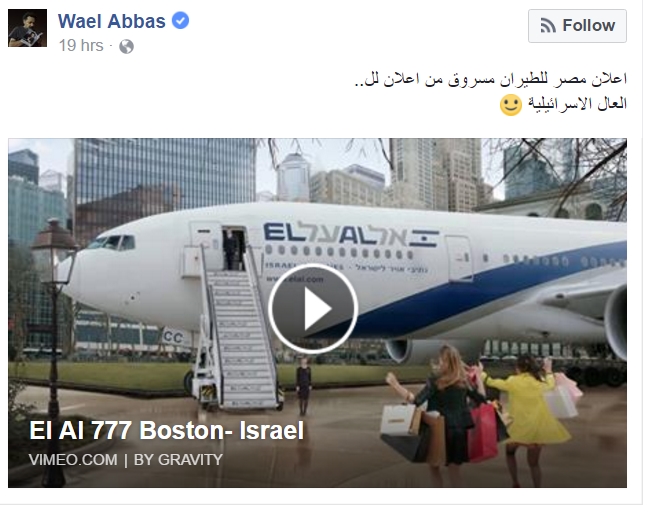Open Wael Abbas profile picture
Image resolution: width=650 pixels, height=512 pixels.
click(27, 28)
